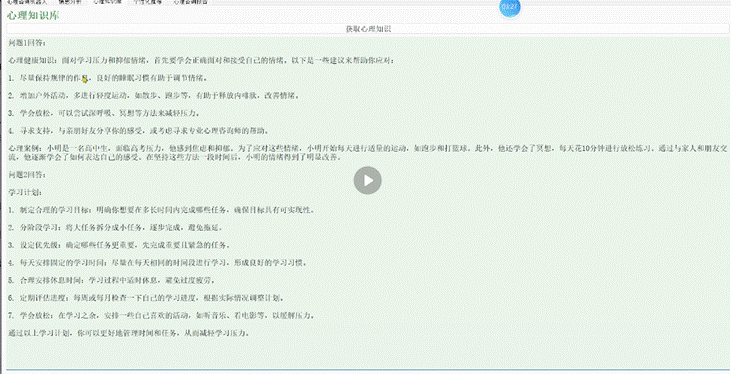Screen dimensions: 731x374
Task: Click plan item 5 合理安排休息时间
Action: click(x=112, y=280)
